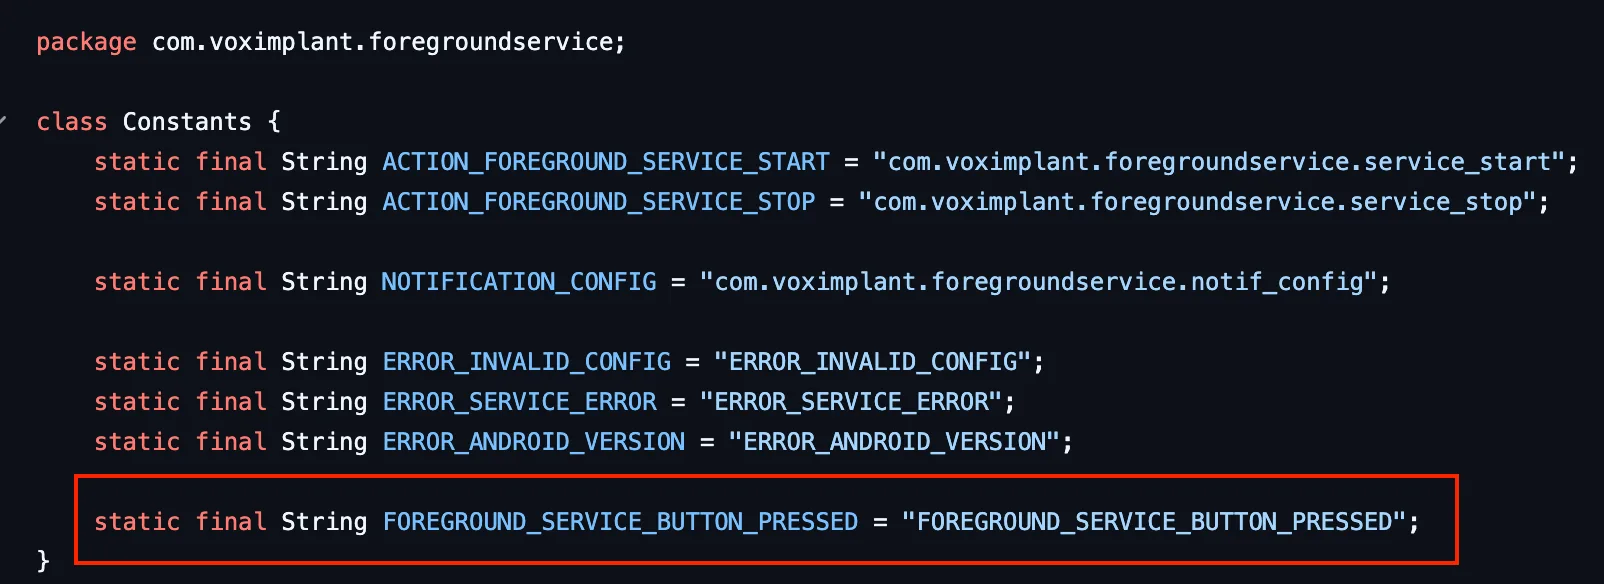
Task: Click the FOREGROUND_SERVICE_BUTTON_PRESSED identifier
Action: click(621, 522)
